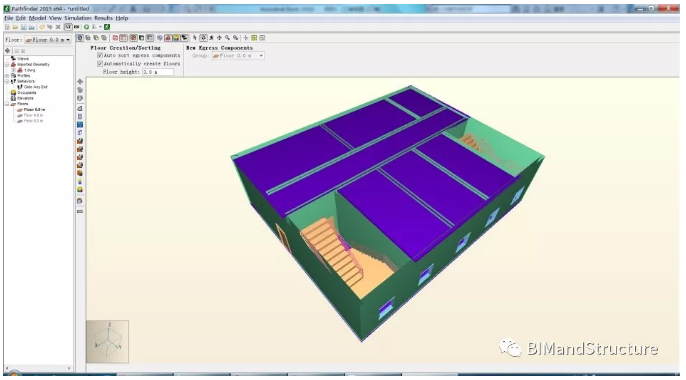The image size is (686, 380).
Task: Toggle Automatically create floors checkbox
Action: [x=100, y=63]
